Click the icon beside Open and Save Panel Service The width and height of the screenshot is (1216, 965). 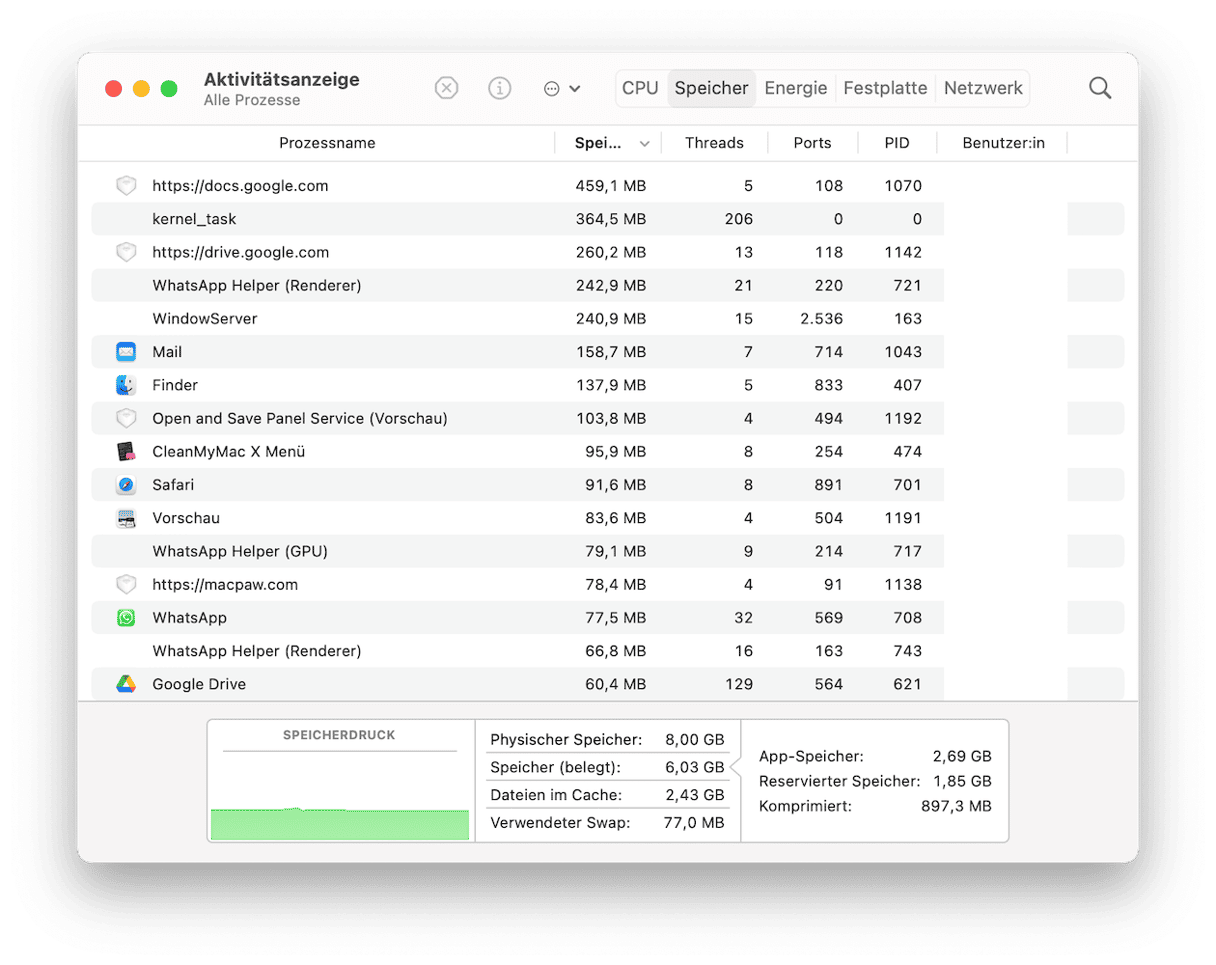pos(125,418)
